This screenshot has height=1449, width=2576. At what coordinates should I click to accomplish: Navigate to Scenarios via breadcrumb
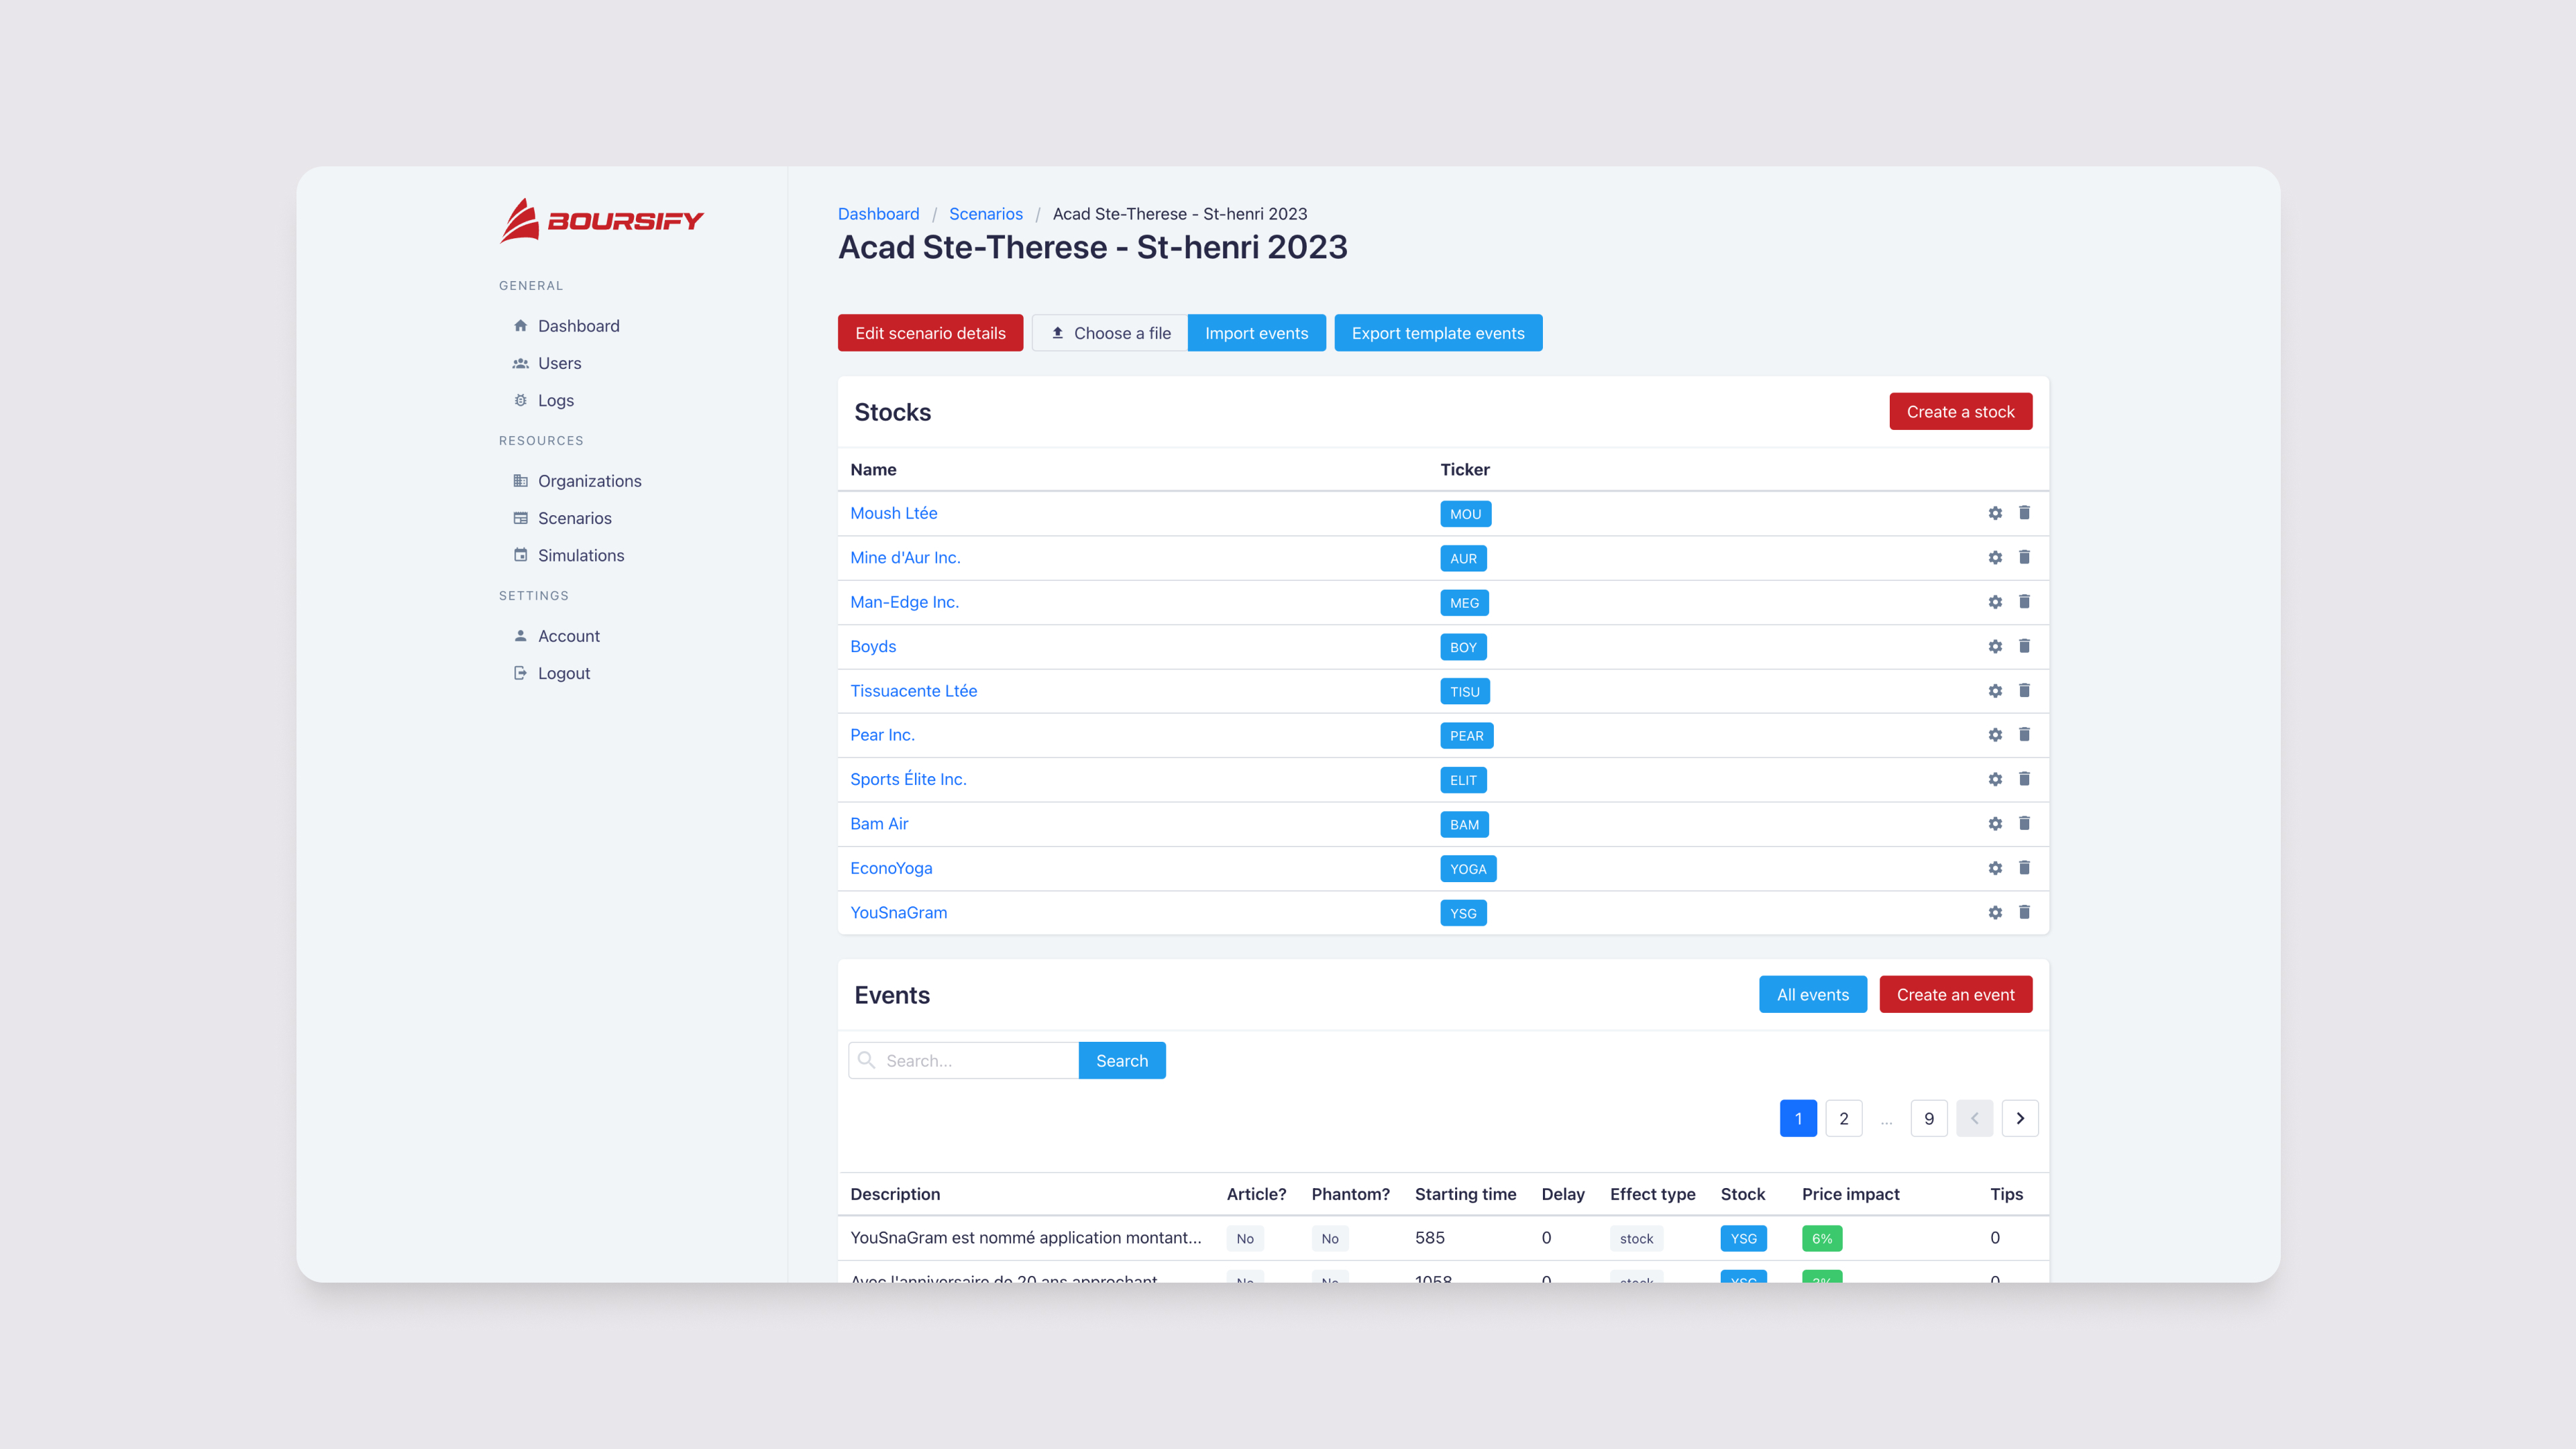985,213
